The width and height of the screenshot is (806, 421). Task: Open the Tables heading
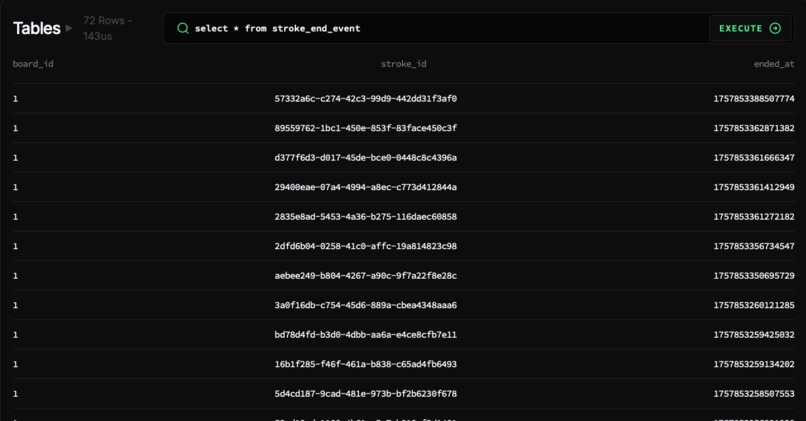click(x=36, y=28)
